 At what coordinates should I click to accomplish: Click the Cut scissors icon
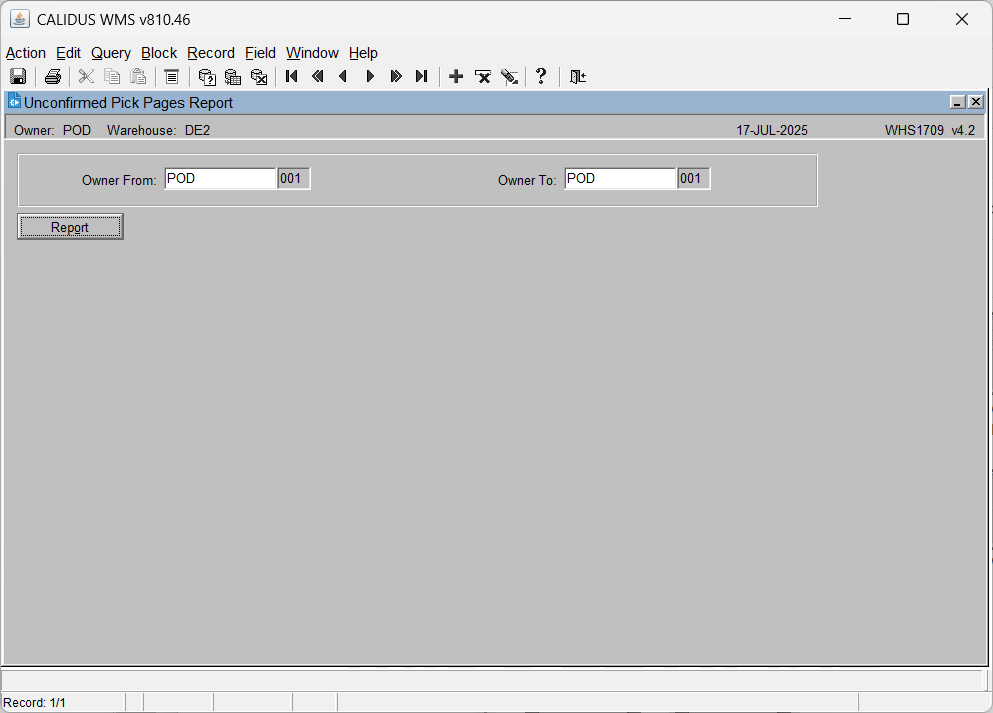pyautogui.click(x=86, y=77)
